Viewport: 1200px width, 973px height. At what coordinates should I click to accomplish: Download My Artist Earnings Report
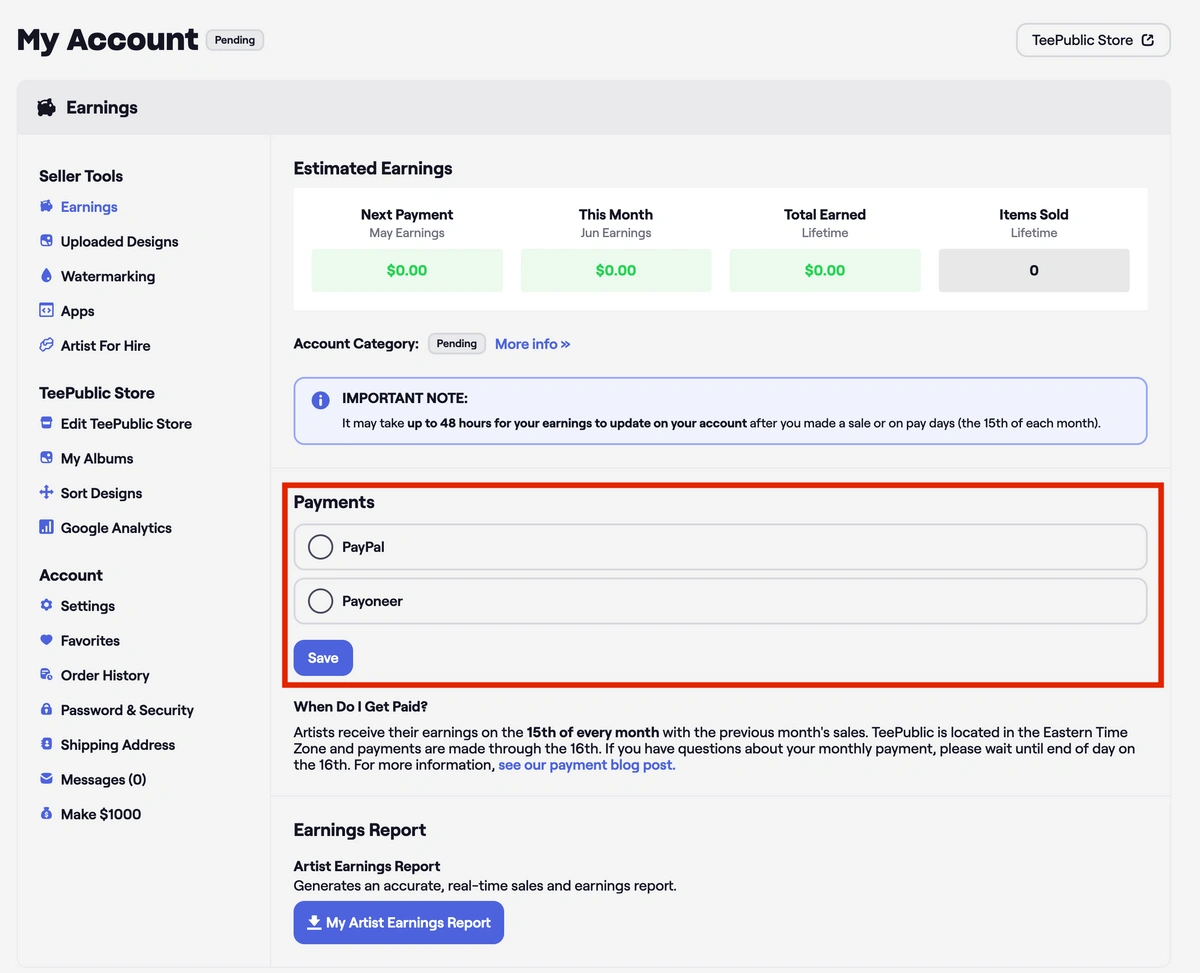click(x=399, y=922)
